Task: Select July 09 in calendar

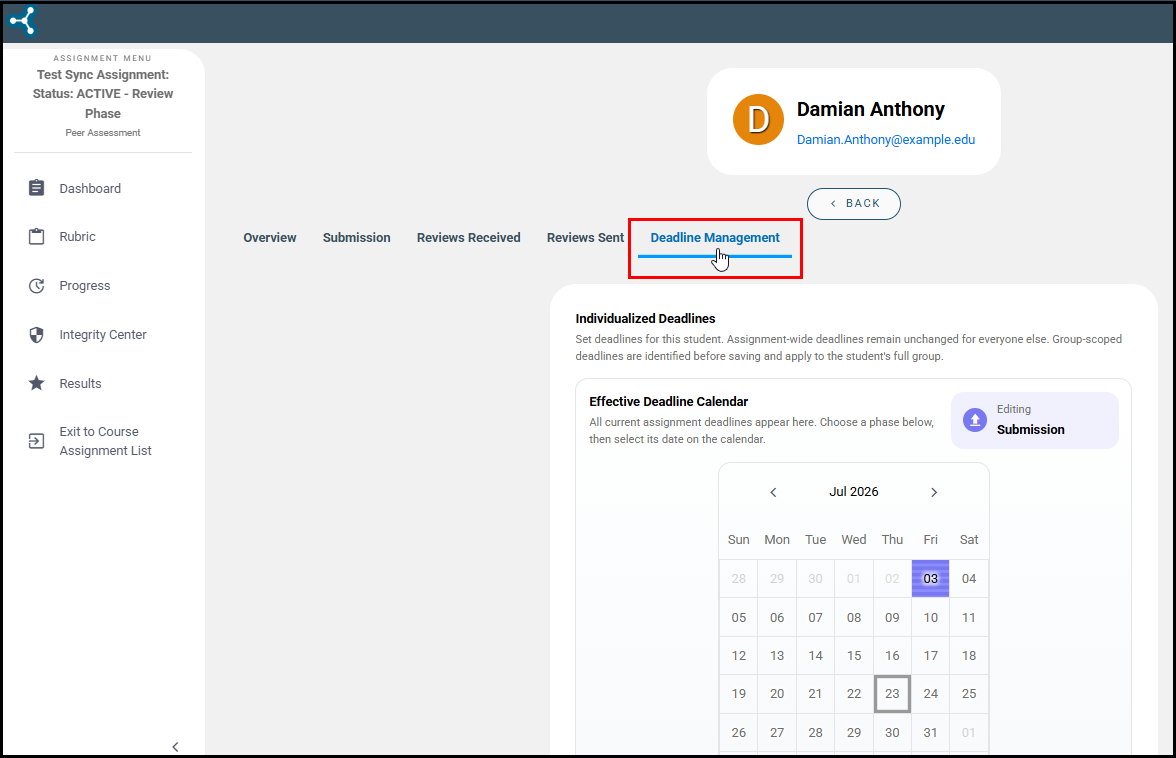Action: click(892, 617)
